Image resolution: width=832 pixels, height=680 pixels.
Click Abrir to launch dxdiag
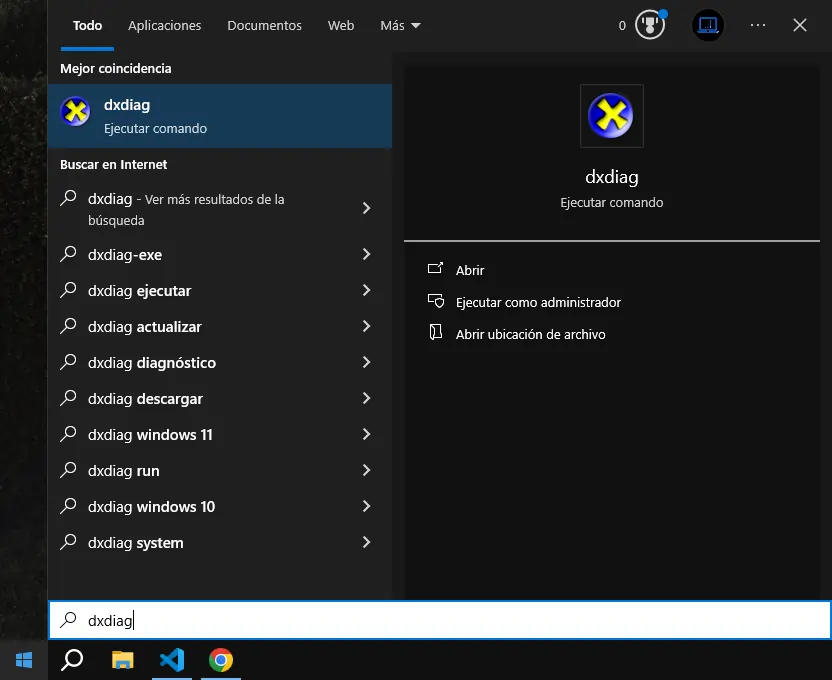click(x=470, y=270)
